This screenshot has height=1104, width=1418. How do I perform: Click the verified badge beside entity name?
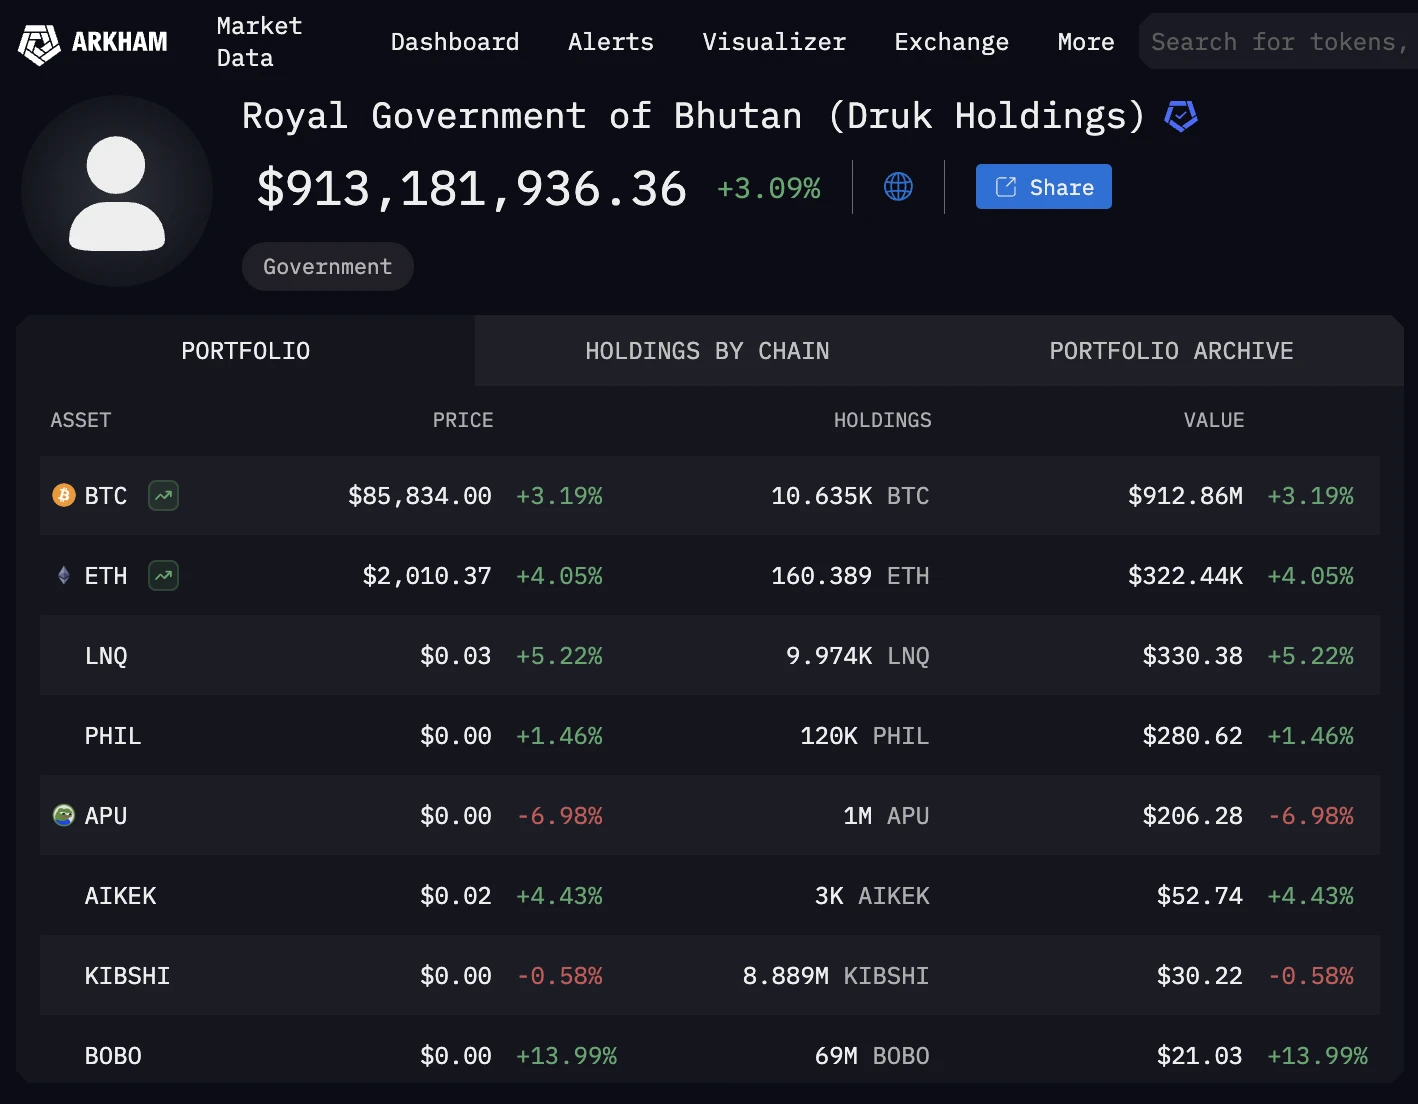click(1181, 117)
